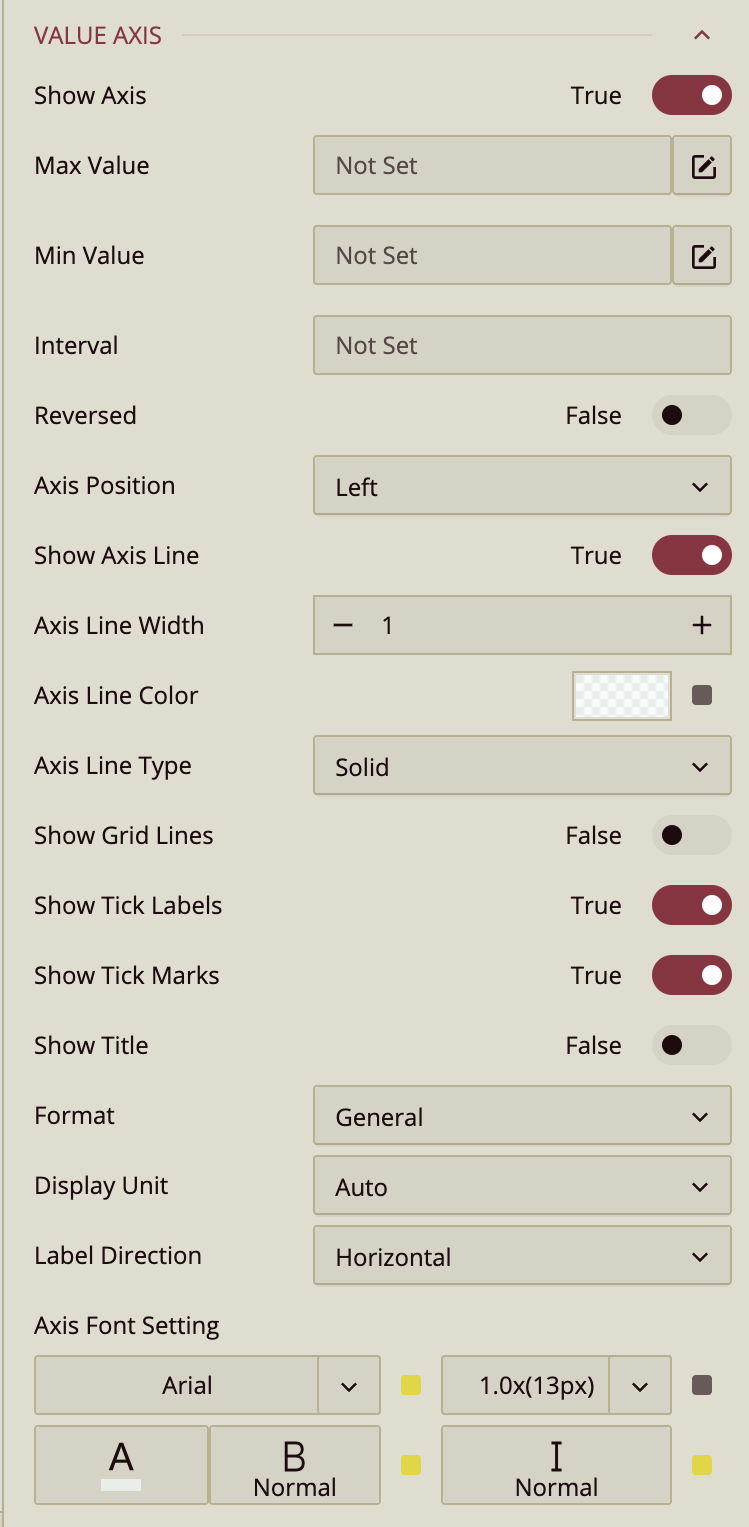Enable the Show Grid Lines toggle

point(691,836)
